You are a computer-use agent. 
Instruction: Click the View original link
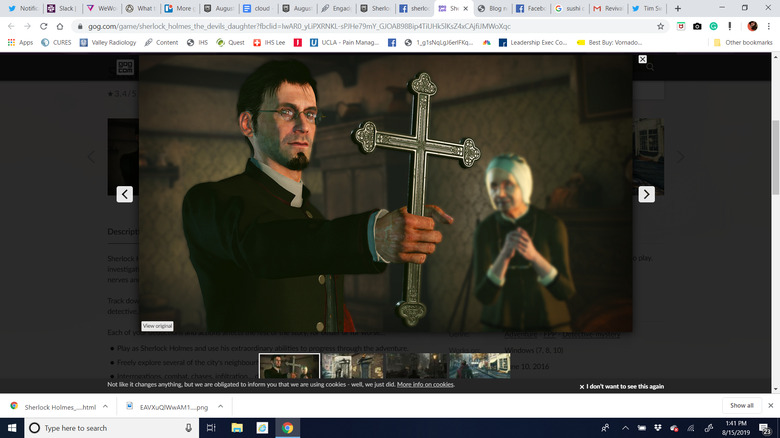coord(157,326)
